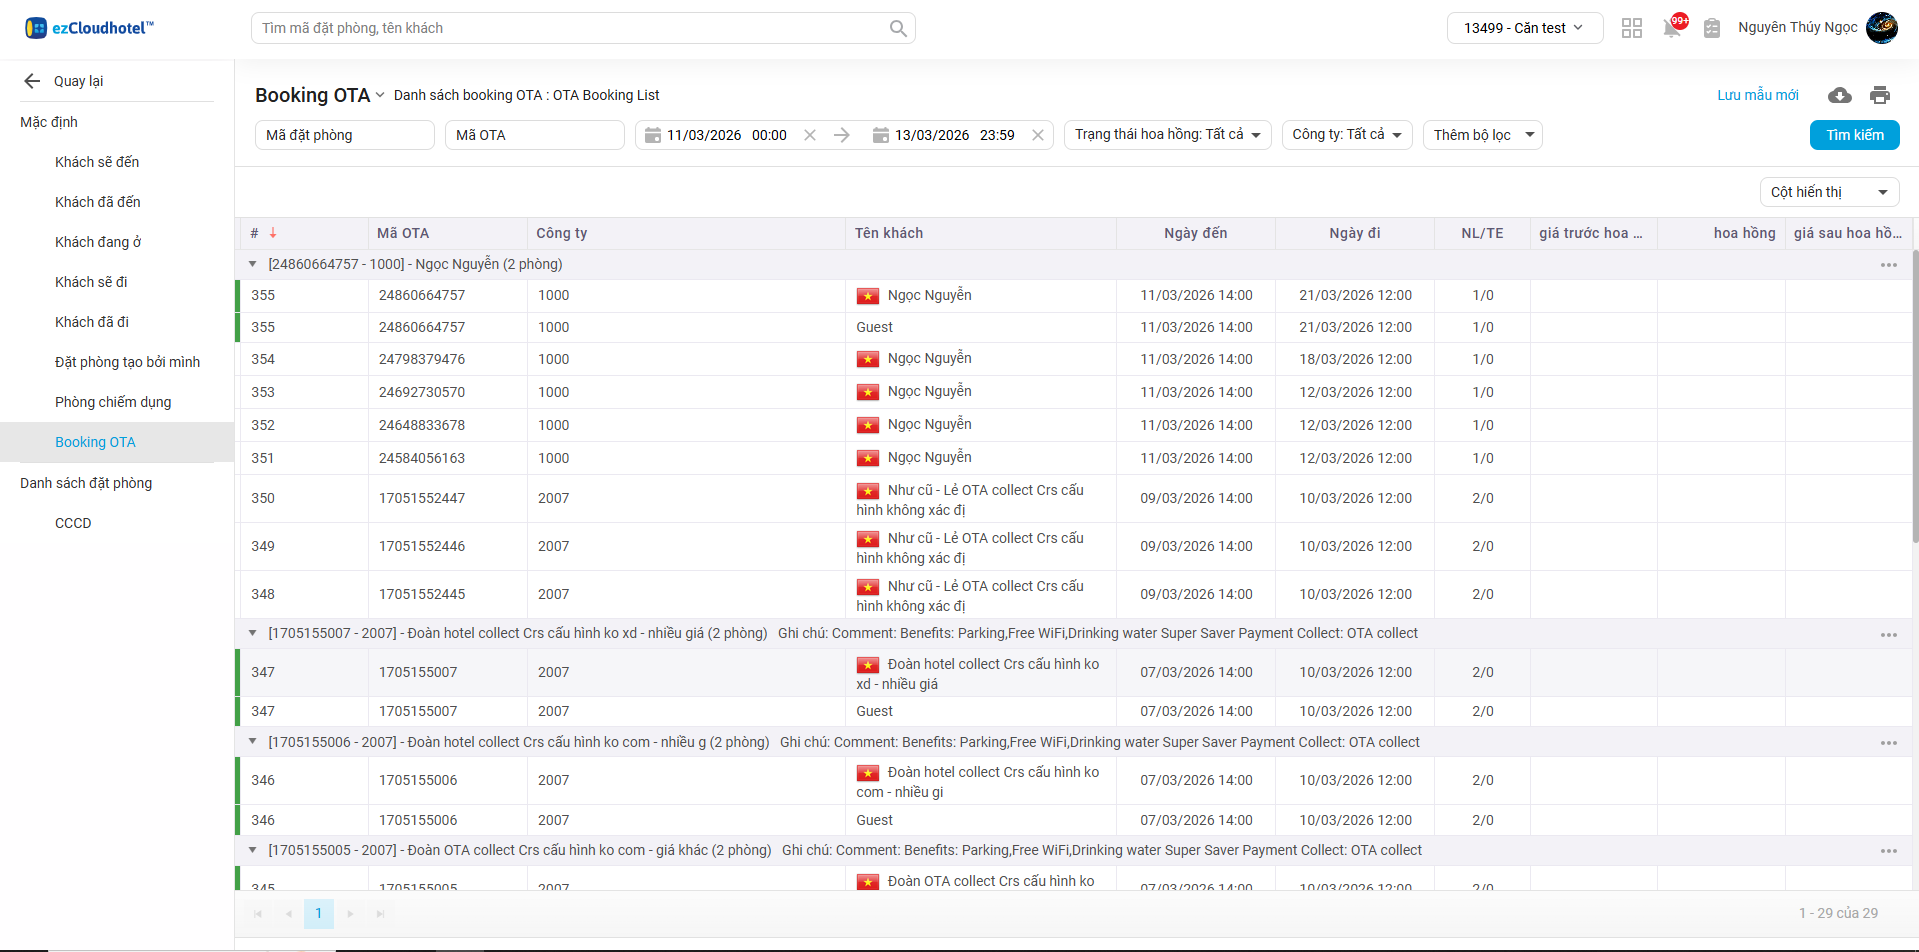Open the user profile avatar
Image resolution: width=1919 pixels, height=952 pixels.
(1881, 28)
